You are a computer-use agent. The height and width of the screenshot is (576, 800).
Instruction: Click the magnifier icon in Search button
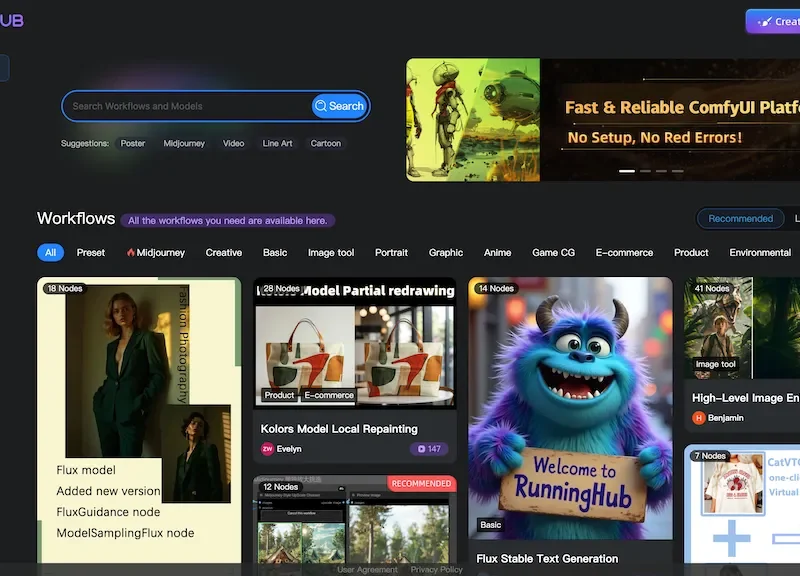click(321, 106)
